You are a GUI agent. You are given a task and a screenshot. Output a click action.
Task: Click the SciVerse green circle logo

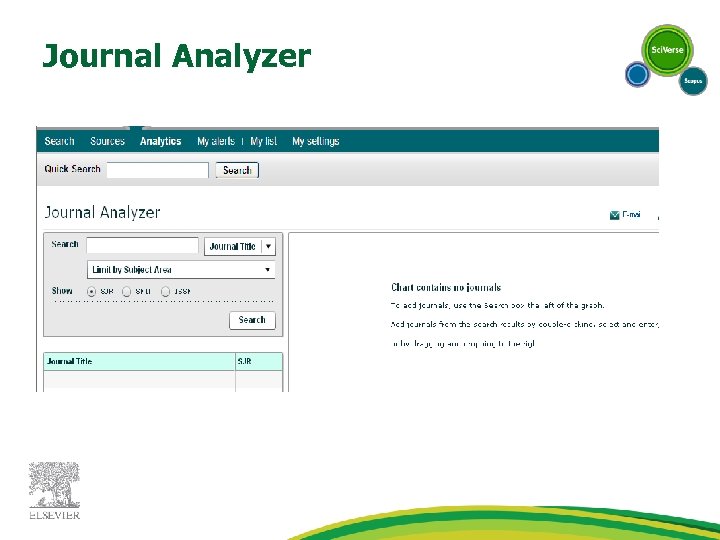pyautogui.click(x=667, y=50)
